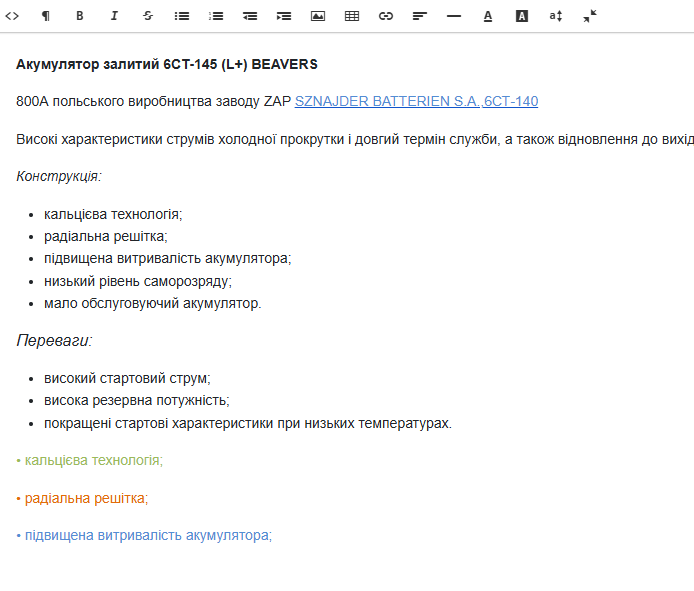Open the text background color picker
This screenshot has width=694, height=591.
pyautogui.click(x=522, y=16)
